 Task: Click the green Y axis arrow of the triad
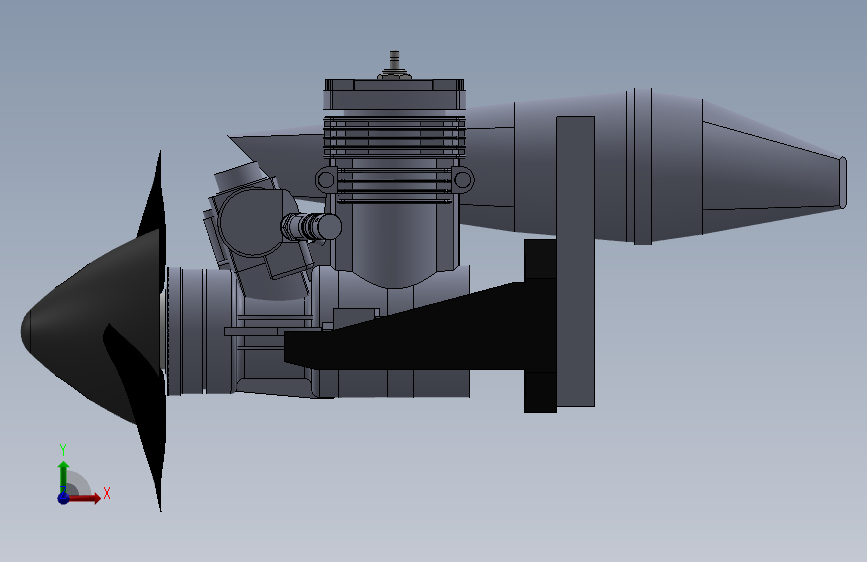(63, 476)
